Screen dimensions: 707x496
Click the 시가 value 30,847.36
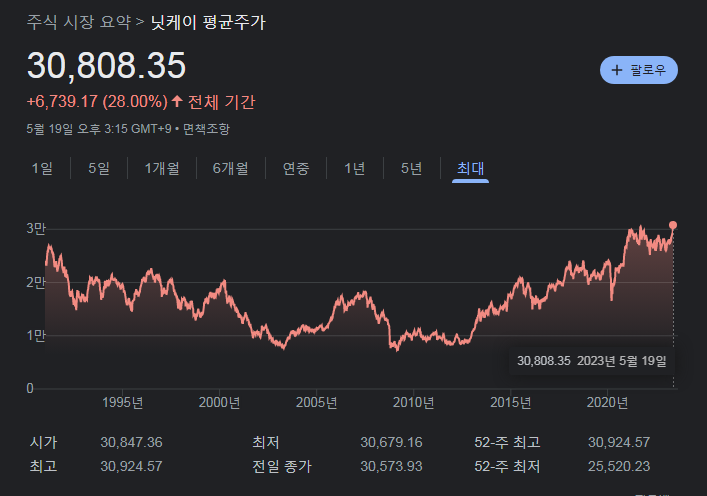pyautogui.click(x=131, y=442)
